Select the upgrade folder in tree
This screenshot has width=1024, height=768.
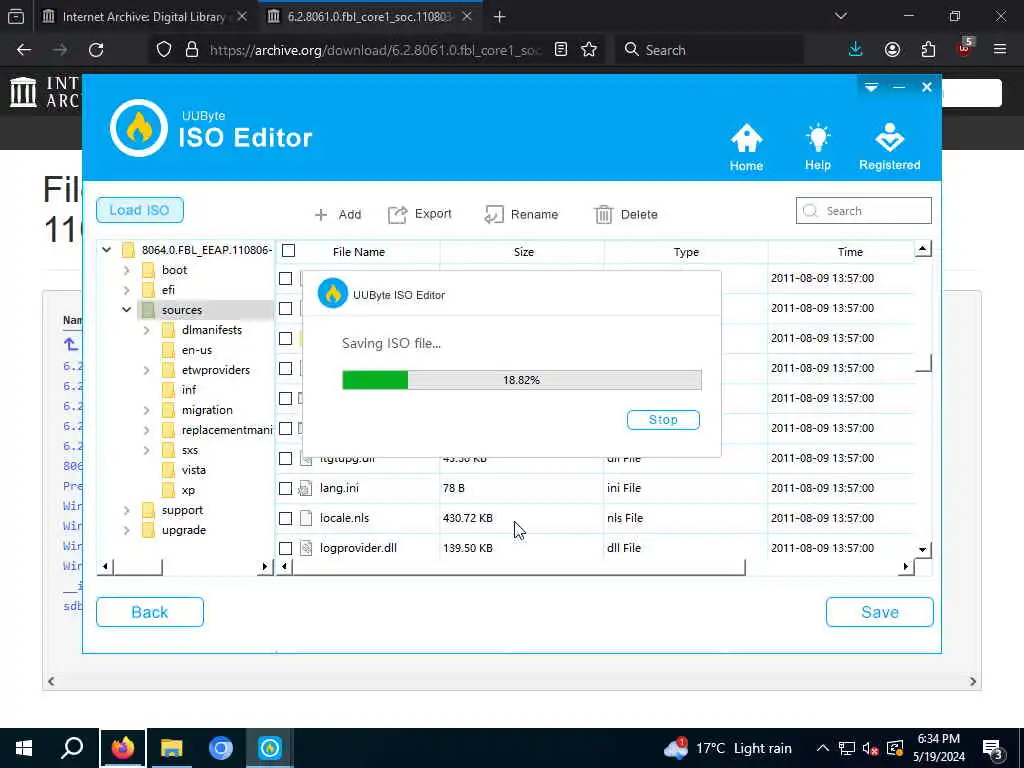184,530
